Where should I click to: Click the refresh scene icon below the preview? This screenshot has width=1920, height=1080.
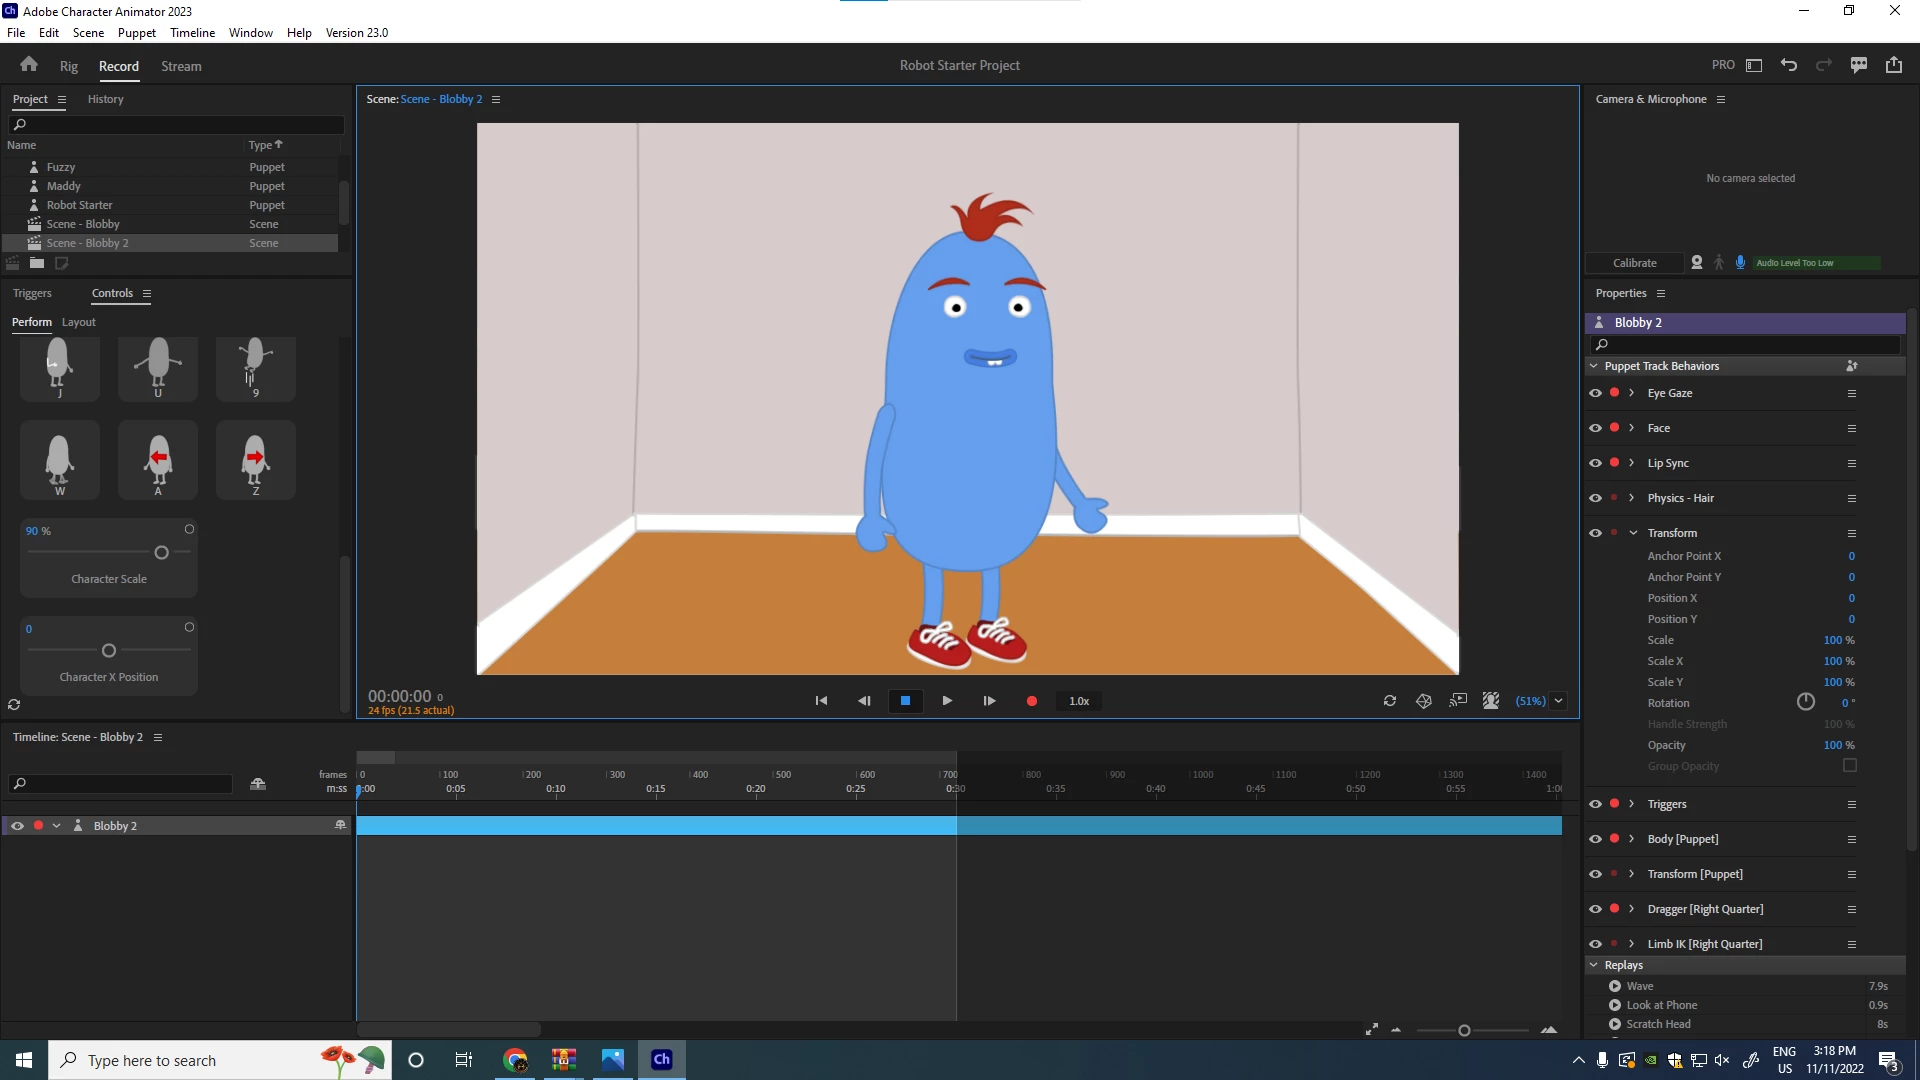[x=1390, y=701]
